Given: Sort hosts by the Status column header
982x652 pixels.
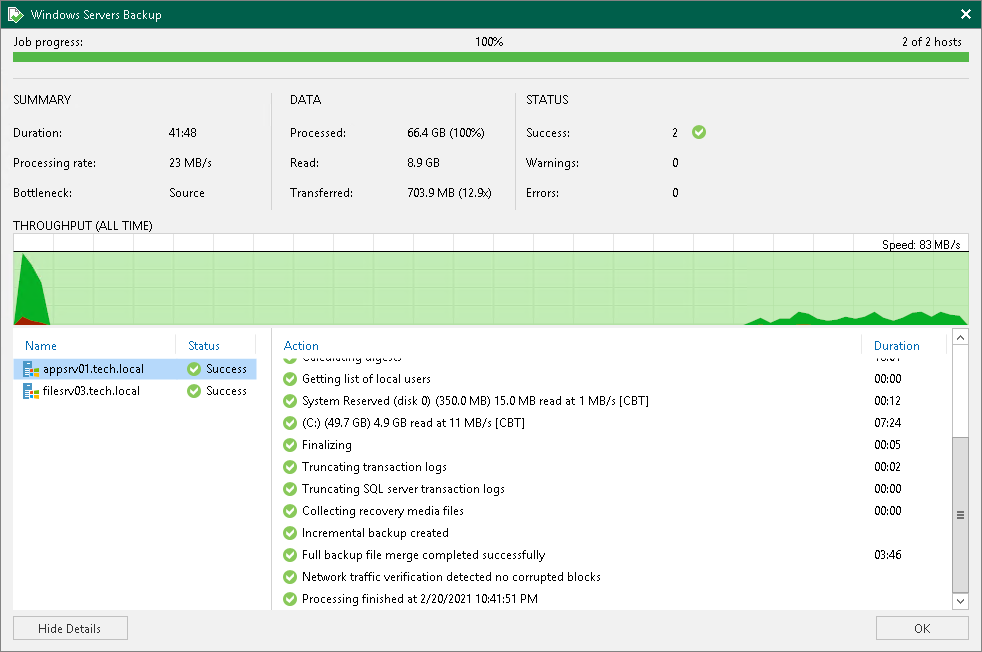Looking at the screenshot, I should coord(204,346).
